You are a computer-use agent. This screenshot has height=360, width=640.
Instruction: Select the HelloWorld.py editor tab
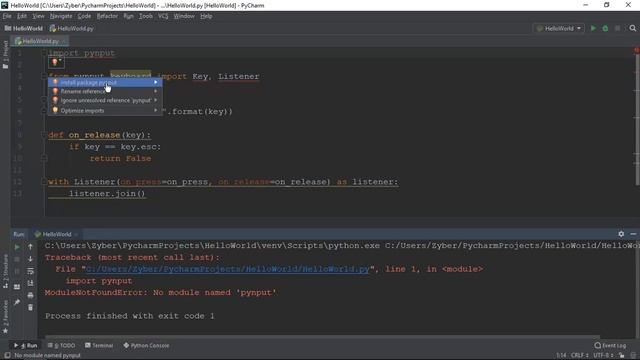tap(40, 41)
